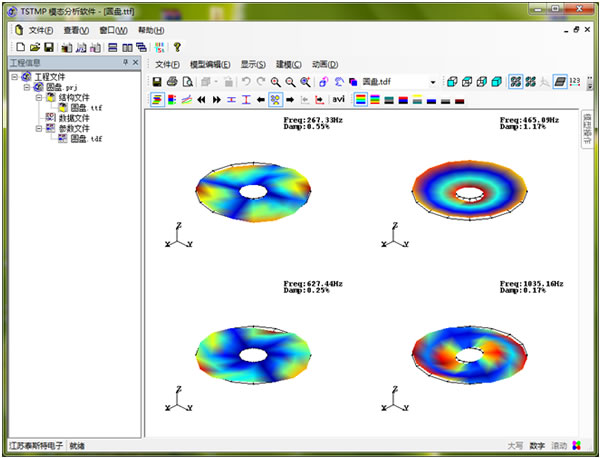The width and height of the screenshot is (600, 458).
Task: Collapse the 参数文件 tree node
Action: point(37,128)
